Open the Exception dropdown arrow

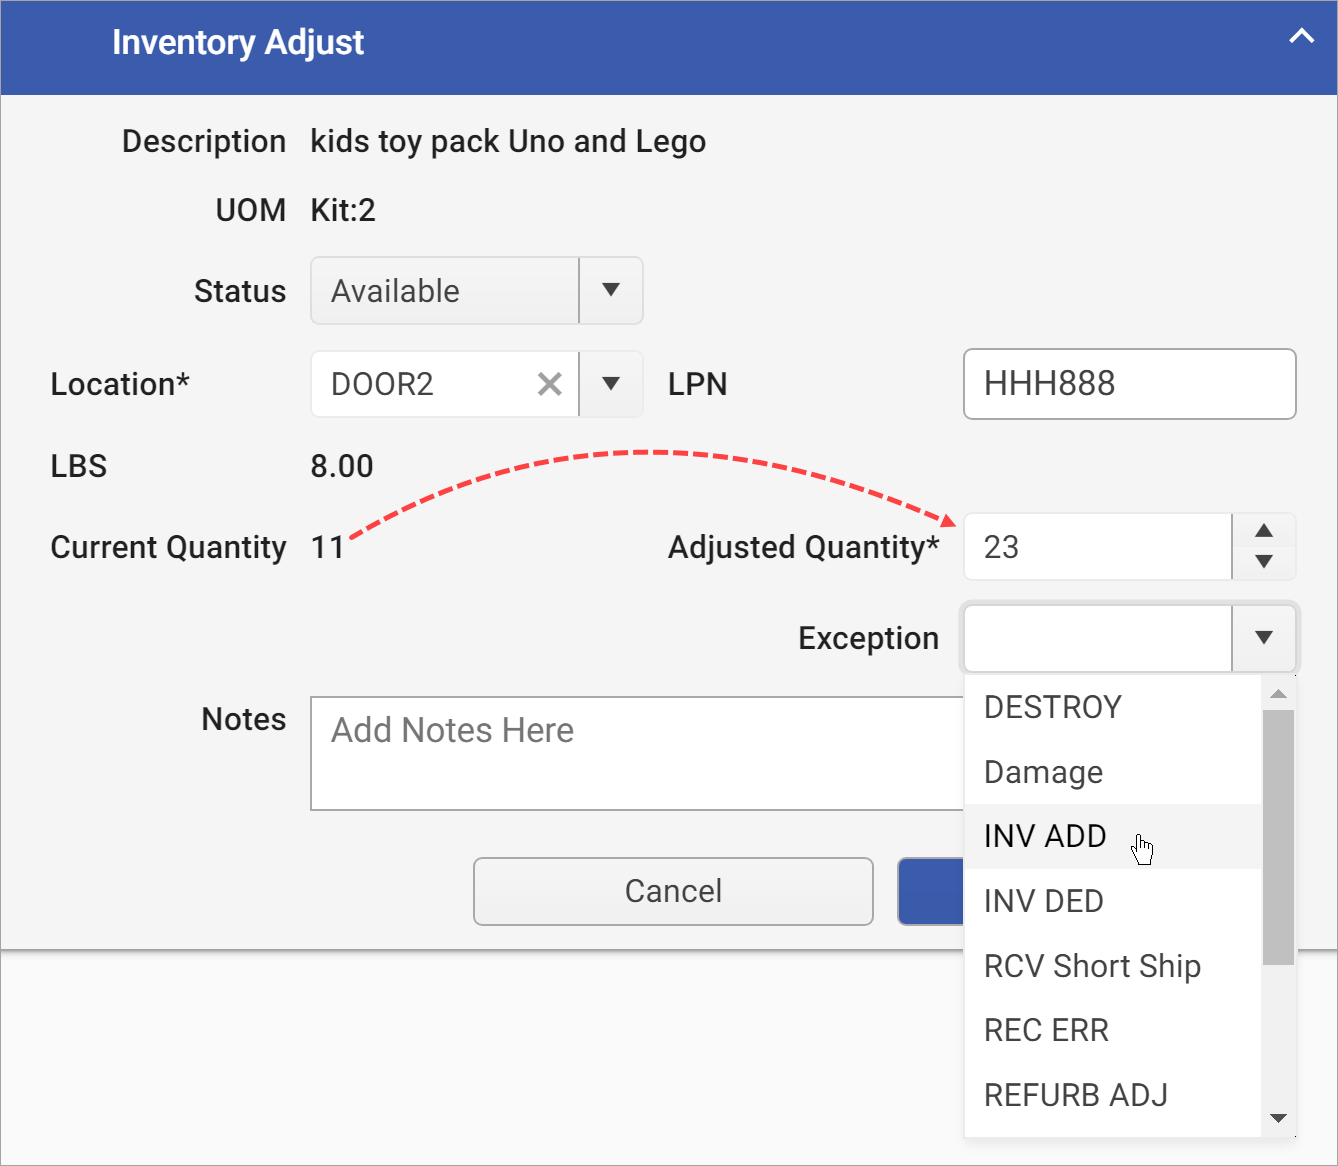tap(1264, 638)
